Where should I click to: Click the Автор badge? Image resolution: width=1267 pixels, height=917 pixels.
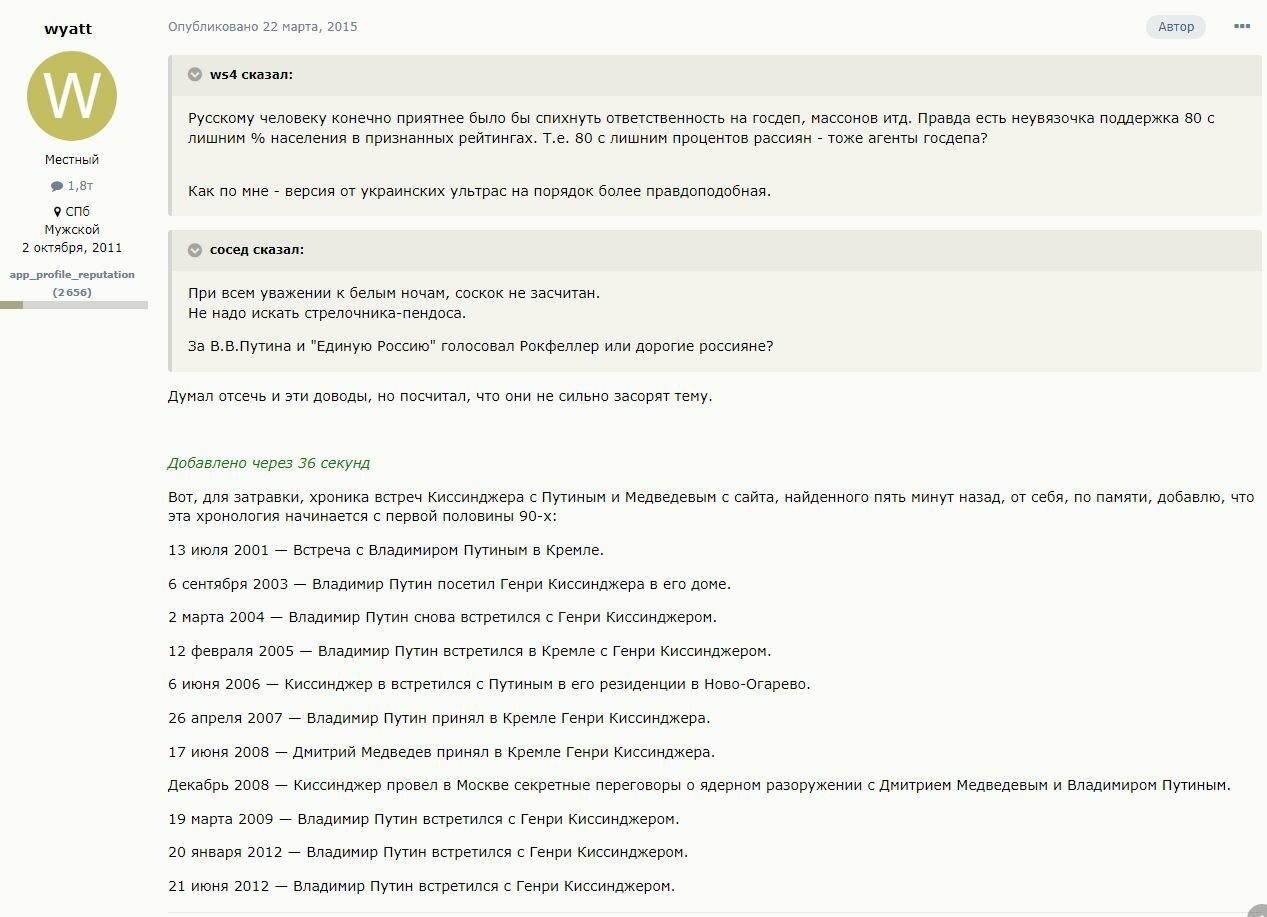(x=1175, y=27)
